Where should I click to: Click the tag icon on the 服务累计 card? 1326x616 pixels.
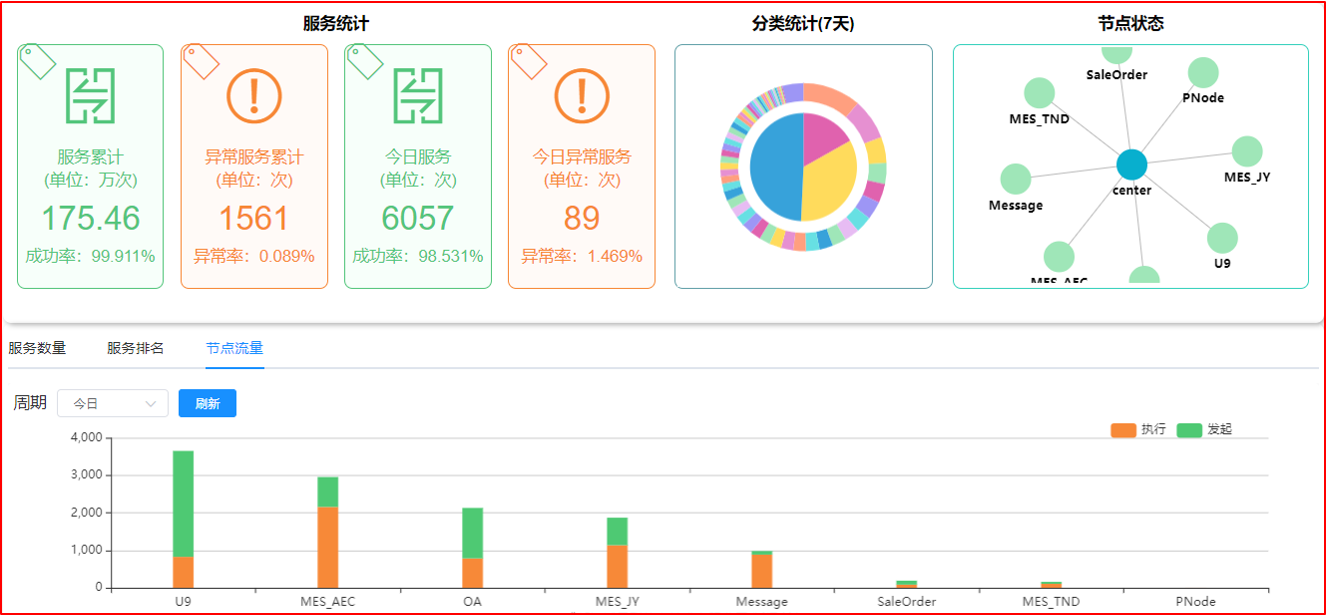pyautogui.click(x=38, y=61)
